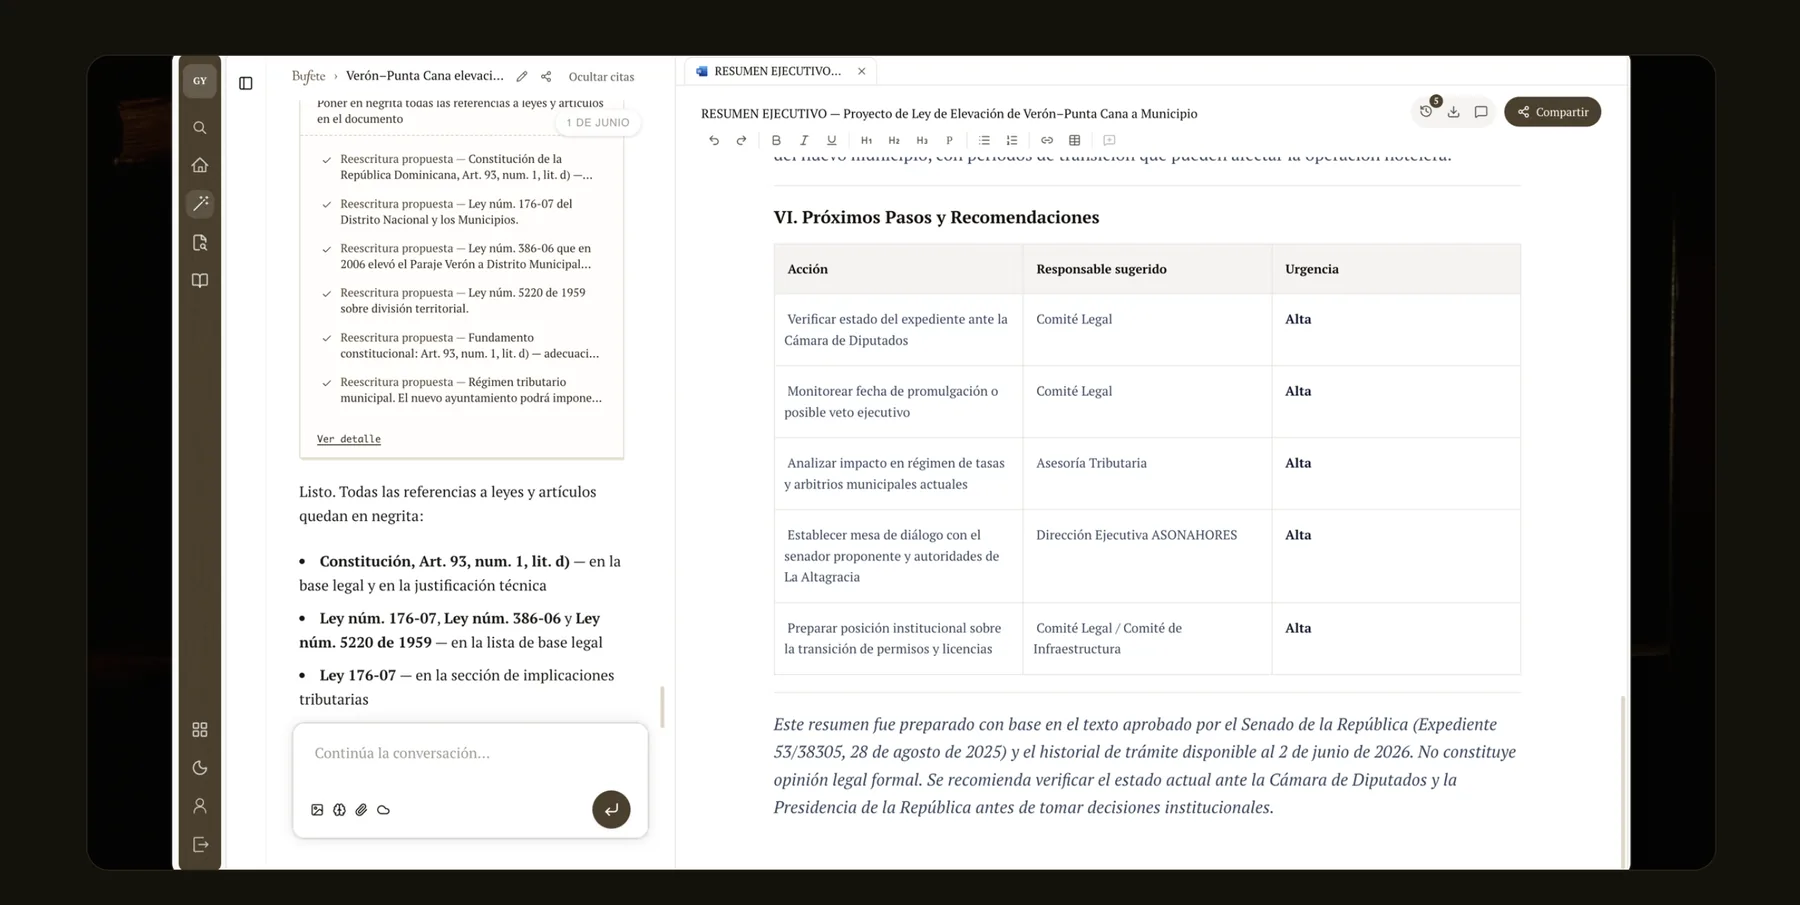Screen dimensions: 1800x905
Task: Open version history with 5 badge
Action: tap(1427, 111)
